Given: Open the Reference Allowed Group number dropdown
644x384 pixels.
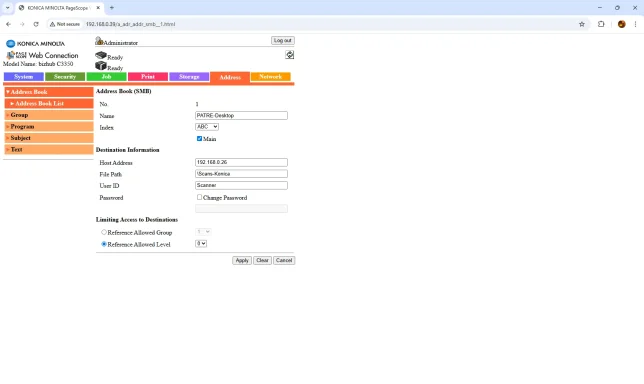Looking at the screenshot, I should [203, 232].
